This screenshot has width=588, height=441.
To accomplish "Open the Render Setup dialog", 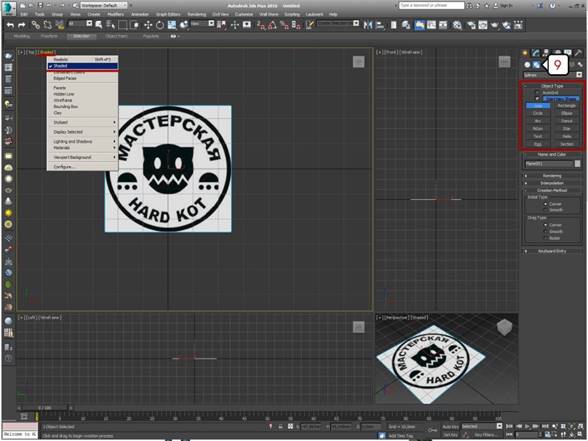I will pyautogui.click(x=471, y=25).
